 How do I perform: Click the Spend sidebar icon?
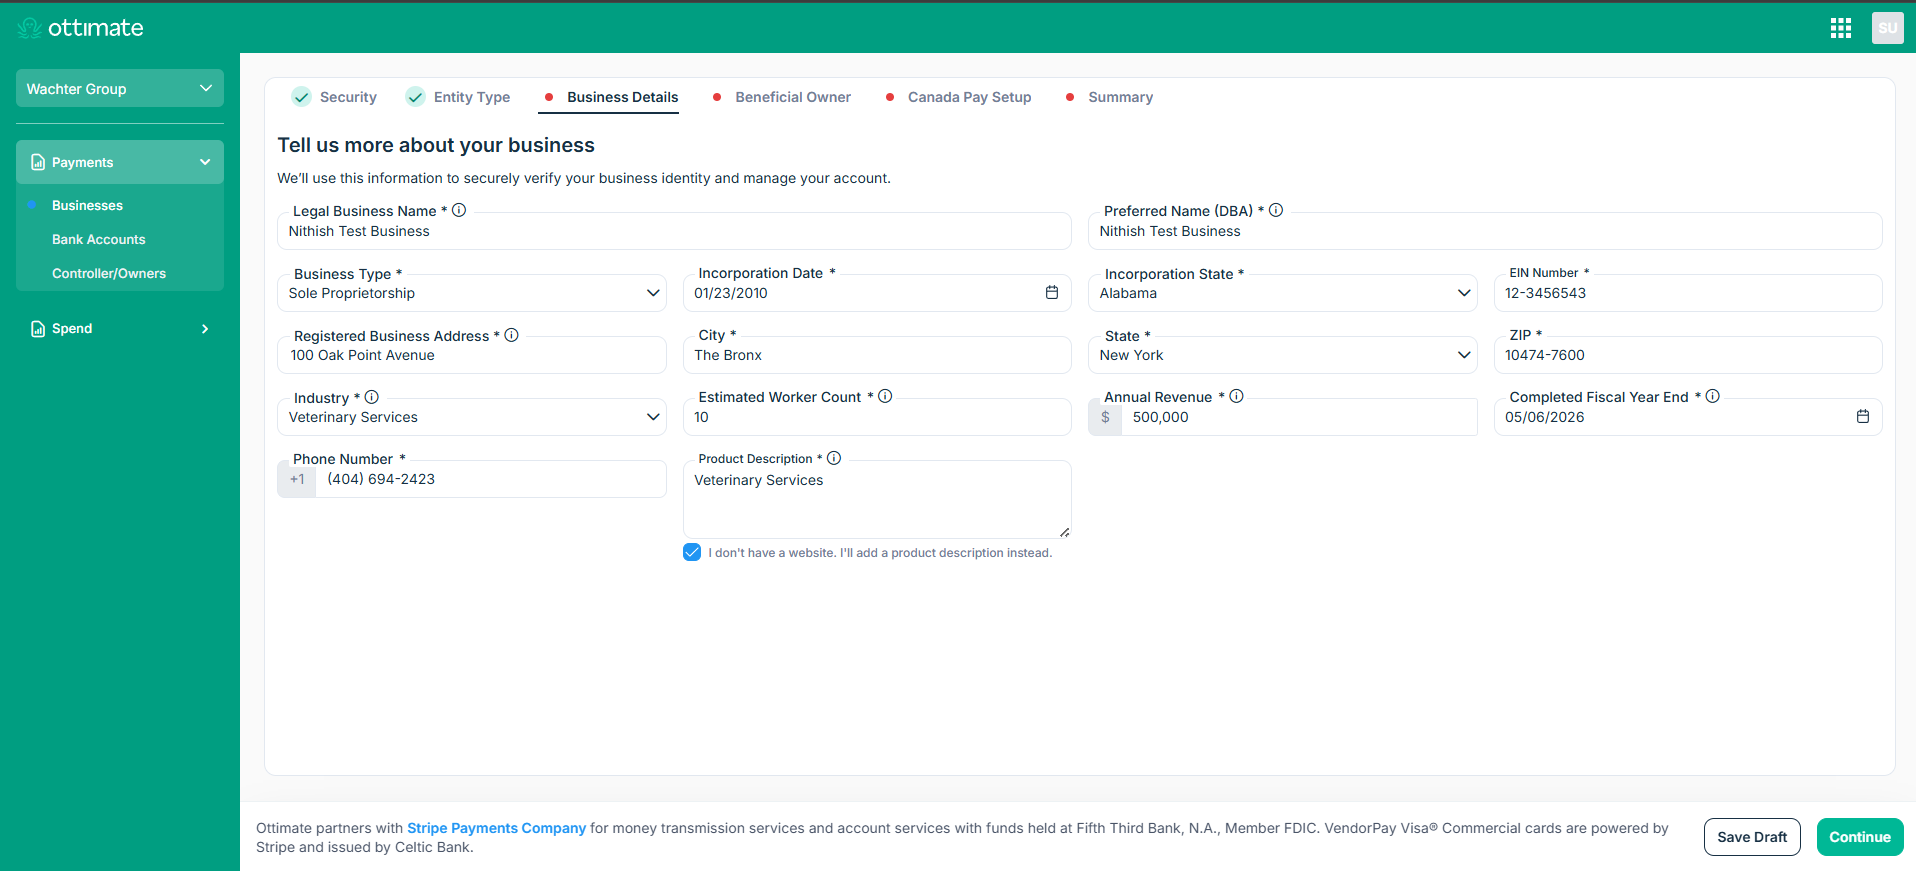point(38,329)
